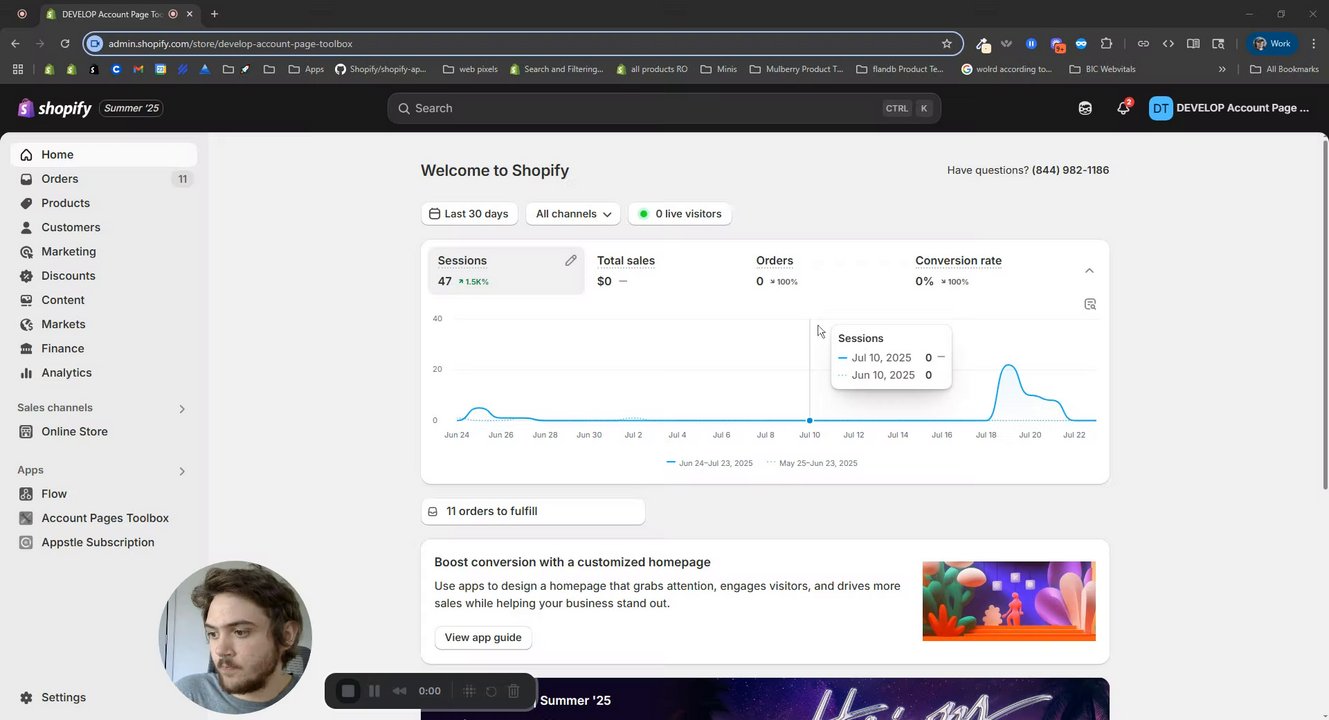Click the Jul 10 data point on chart
Image resolution: width=1329 pixels, height=720 pixels.
[x=809, y=420]
